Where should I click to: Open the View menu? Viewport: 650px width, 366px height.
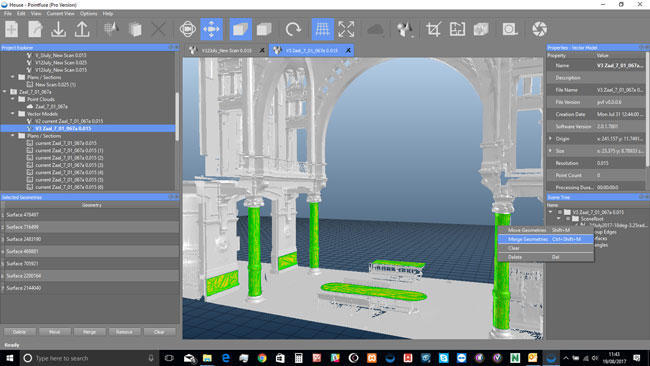(x=36, y=13)
